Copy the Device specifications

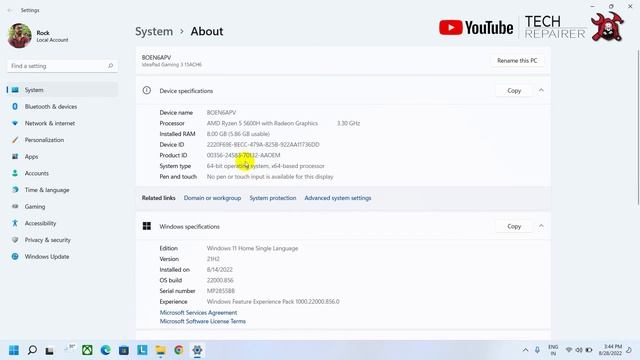click(514, 91)
